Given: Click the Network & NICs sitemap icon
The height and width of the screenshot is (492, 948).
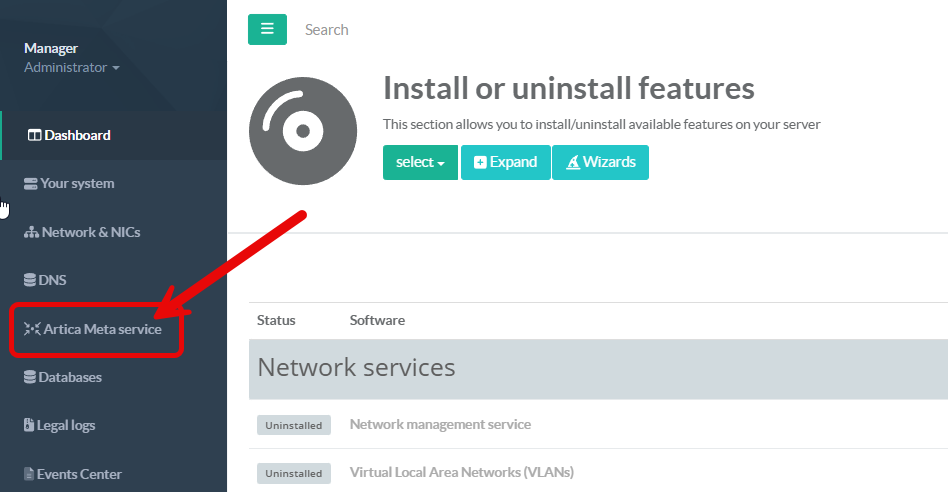Looking at the screenshot, I should pyautogui.click(x=31, y=233).
